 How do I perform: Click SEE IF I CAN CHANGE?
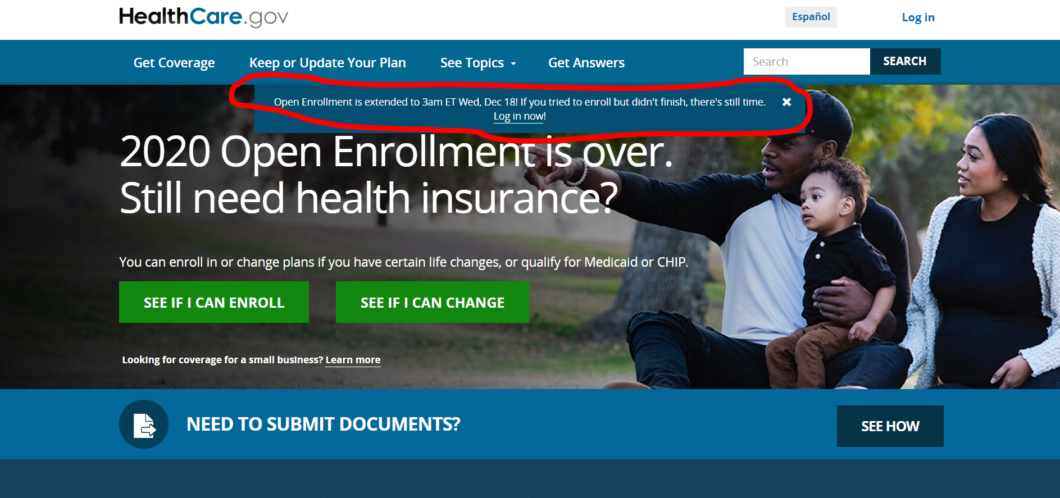432,302
